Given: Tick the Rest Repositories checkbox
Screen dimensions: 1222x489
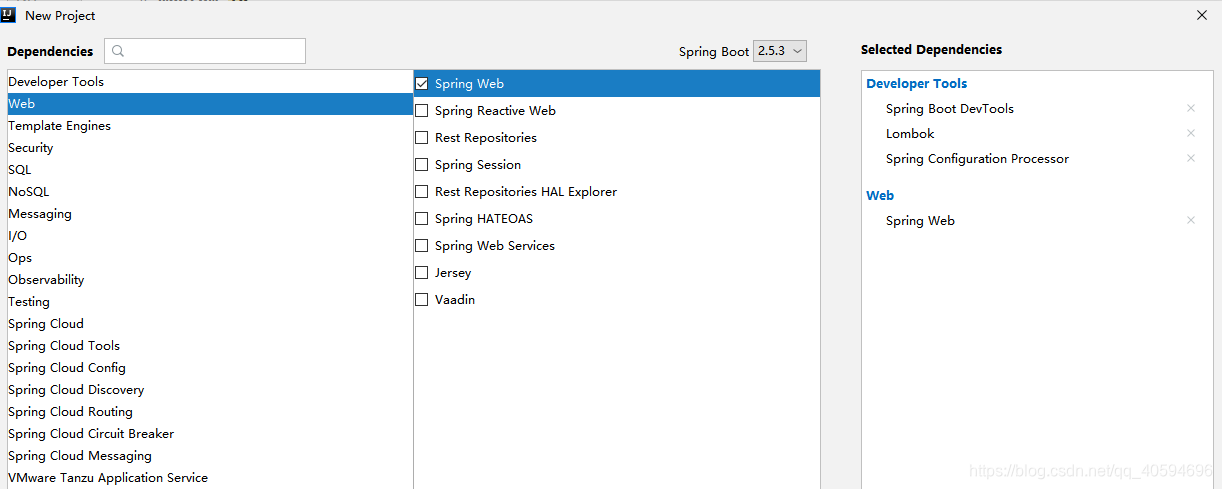Looking at the screenshot, I should [x=422, y=138].
